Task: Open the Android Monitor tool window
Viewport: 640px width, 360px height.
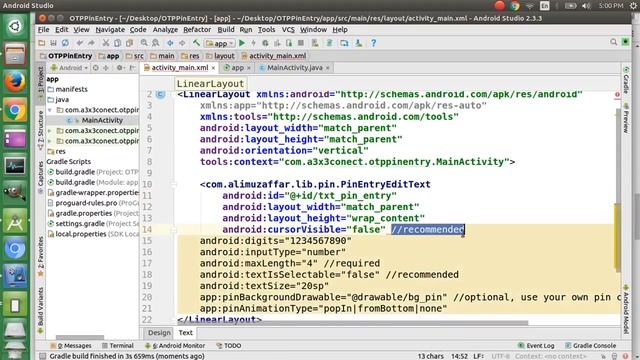Action: 175,346
